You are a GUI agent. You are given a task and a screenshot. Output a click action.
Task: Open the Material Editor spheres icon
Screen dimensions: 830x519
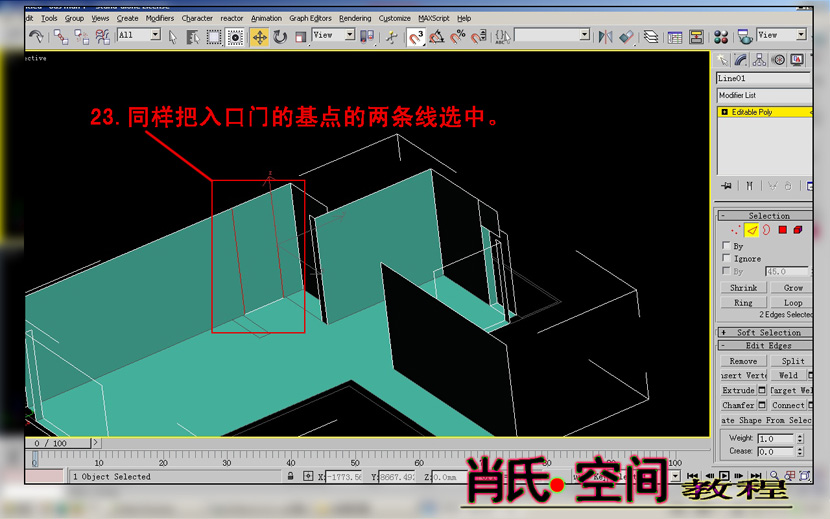pyautogui.click(x=721, y=37)
